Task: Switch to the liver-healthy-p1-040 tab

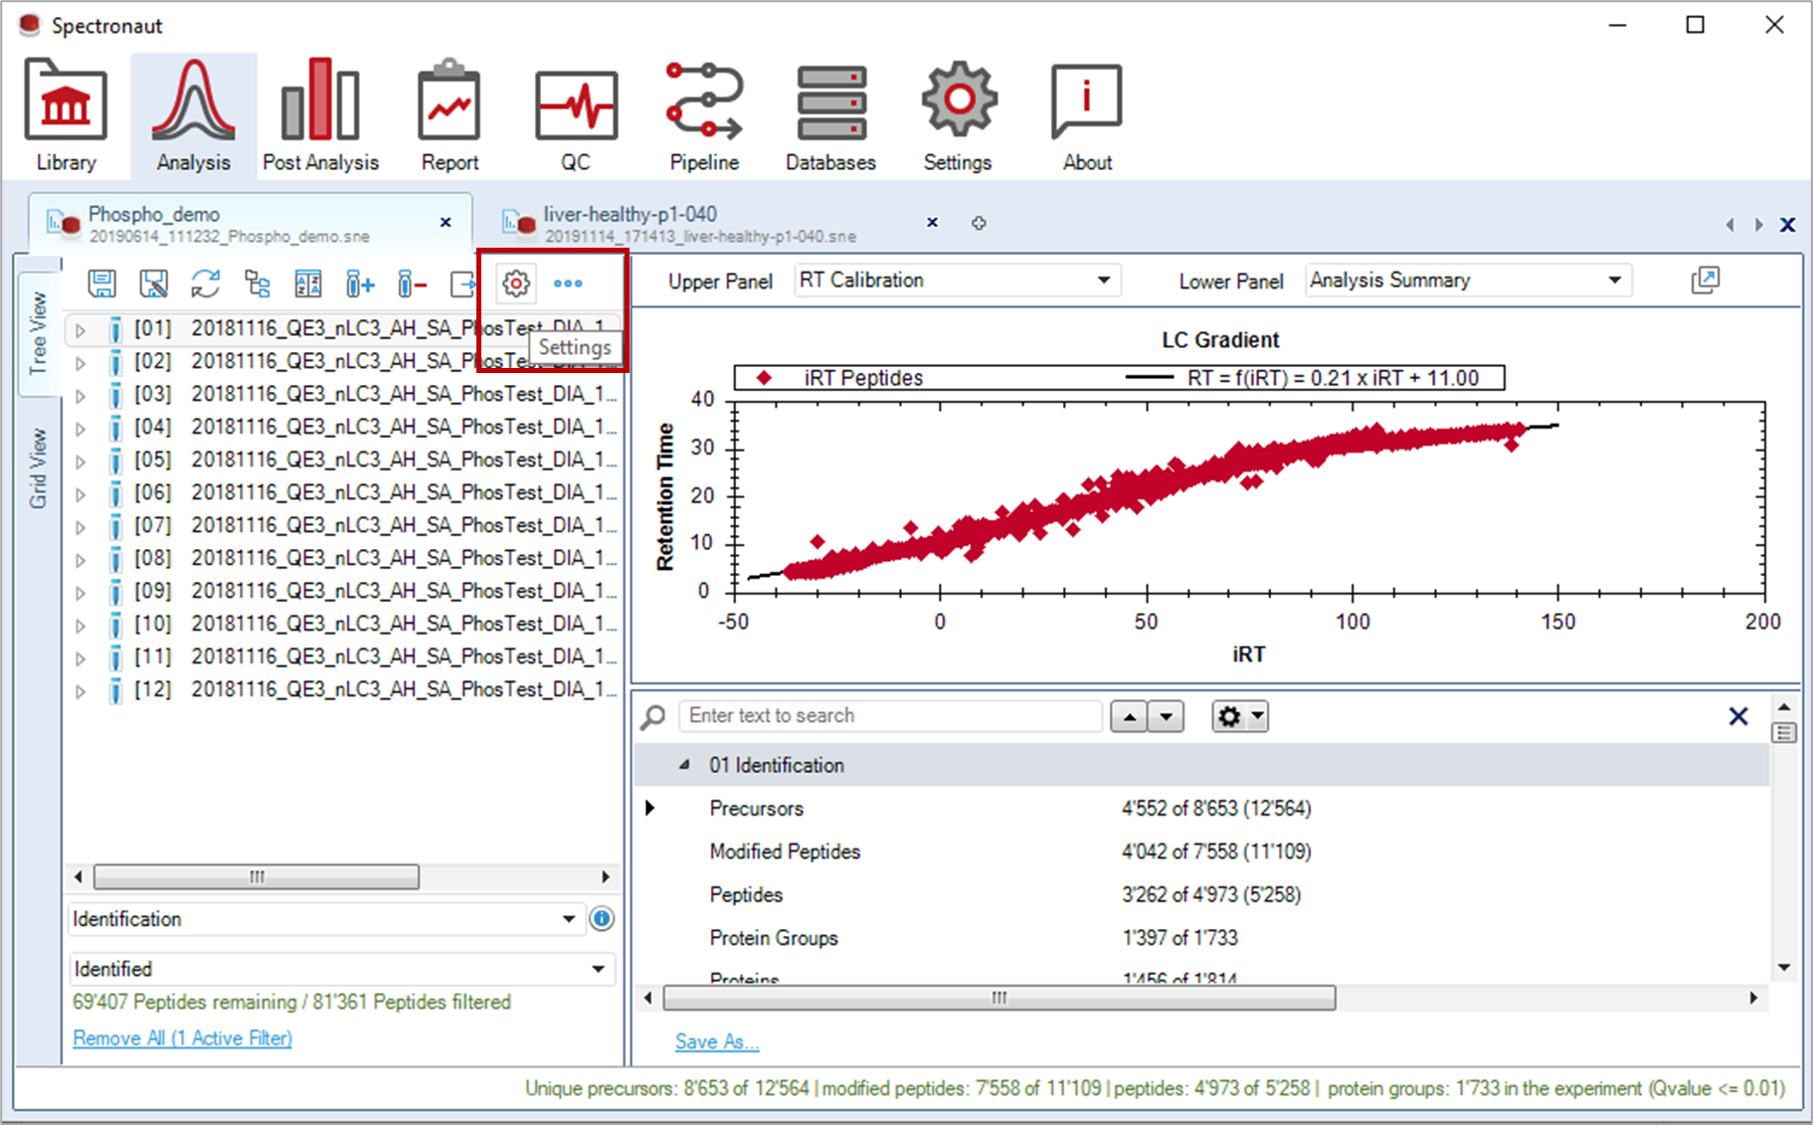Action: pyautogui.click(x=699, y=224)
